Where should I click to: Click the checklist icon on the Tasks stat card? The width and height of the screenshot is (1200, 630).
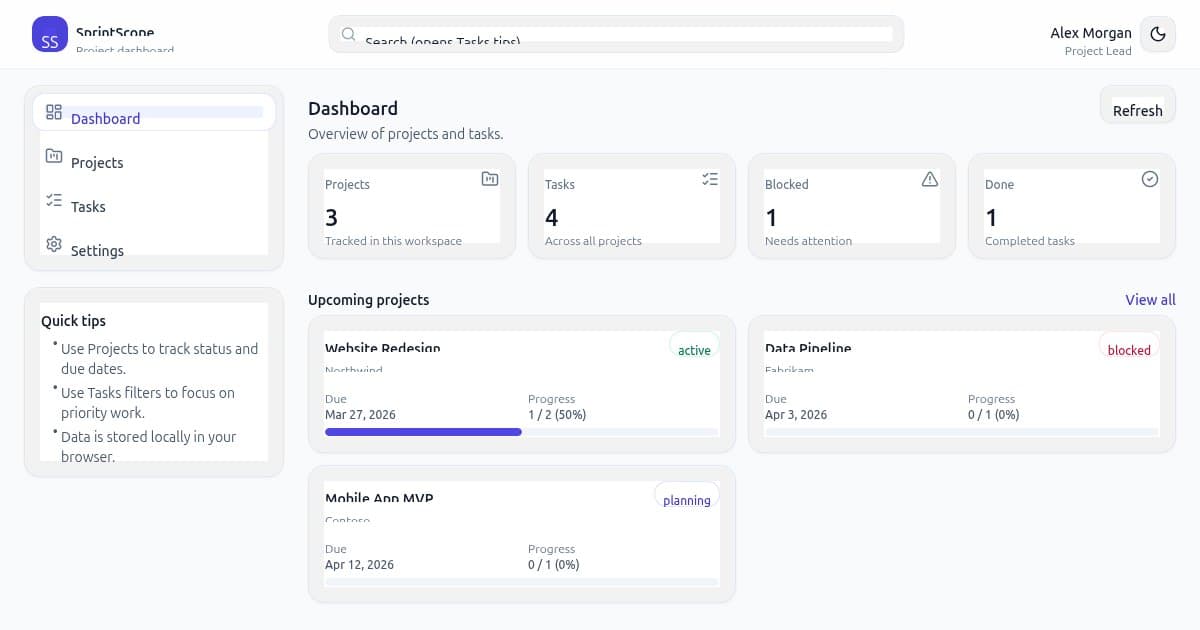(710, 179)
